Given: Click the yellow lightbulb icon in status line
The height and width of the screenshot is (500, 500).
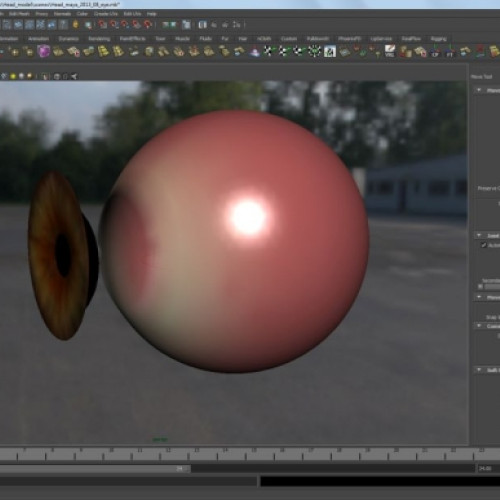Looking at the screenshot, I should (x=76, y=25).
